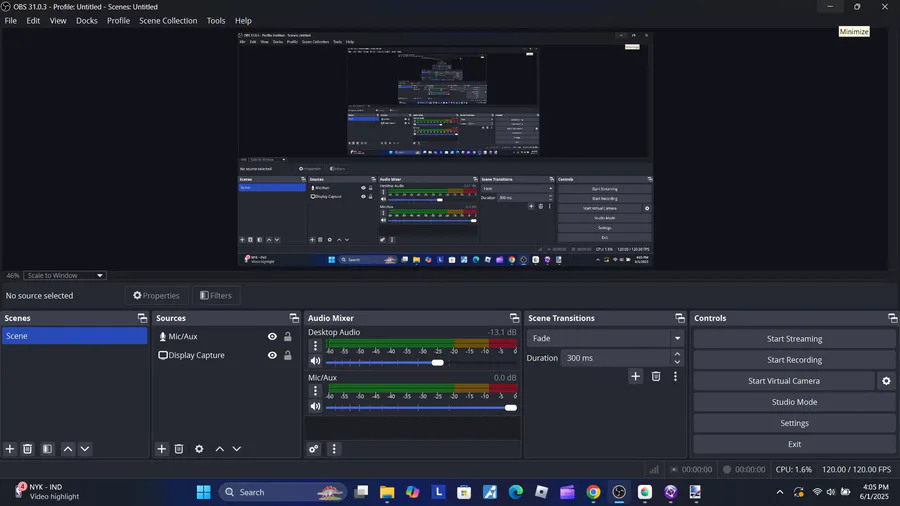The image size is (900, 506).
Task: Open source Filters button
Action: click(216, 295)
